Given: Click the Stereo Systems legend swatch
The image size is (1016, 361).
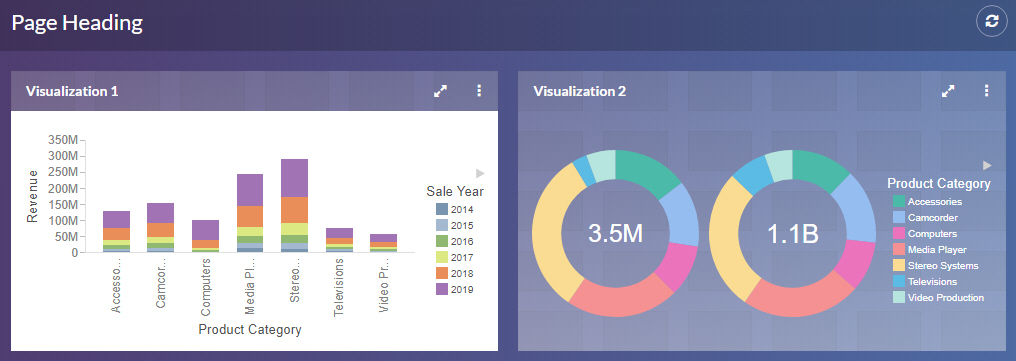Looking at the screenshot, I should tap(899, 266).
